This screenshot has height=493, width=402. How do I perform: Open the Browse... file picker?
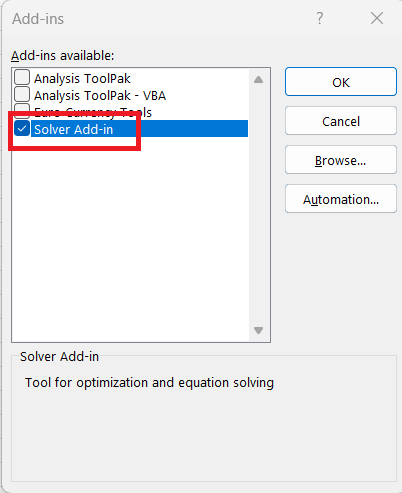point(341,160)
